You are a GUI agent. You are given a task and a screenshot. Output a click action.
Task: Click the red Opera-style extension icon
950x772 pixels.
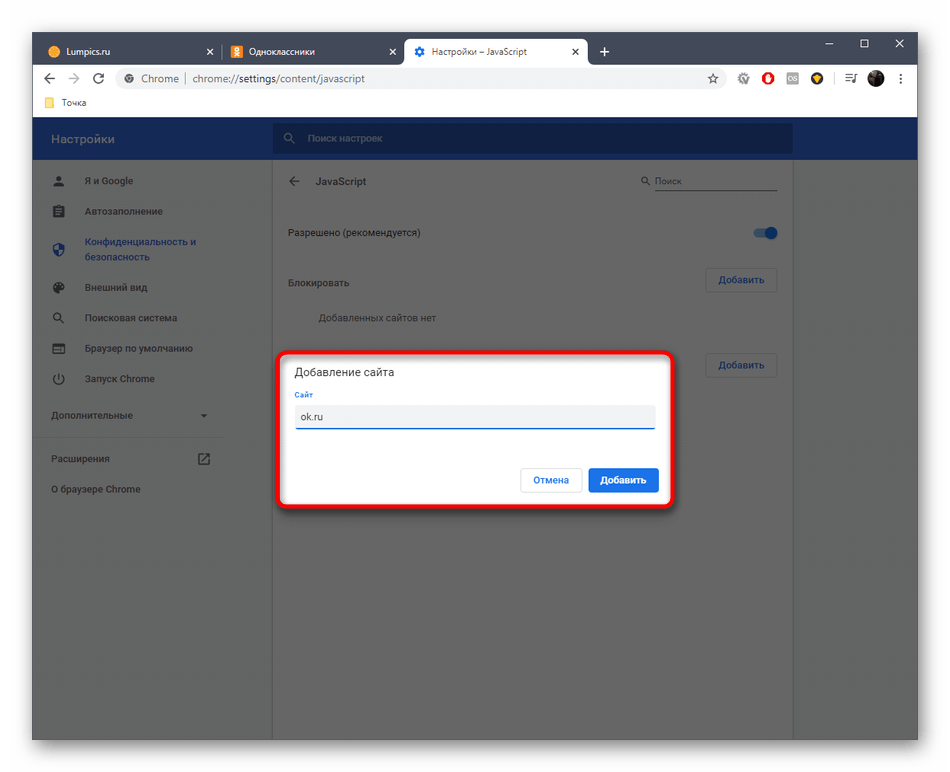[x=768, y=79]
